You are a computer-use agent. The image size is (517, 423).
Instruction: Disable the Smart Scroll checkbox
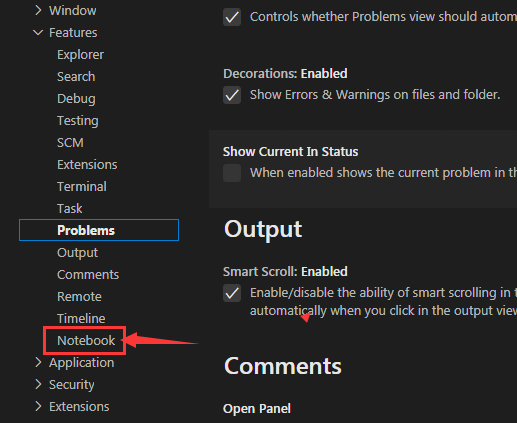(232, 293)
